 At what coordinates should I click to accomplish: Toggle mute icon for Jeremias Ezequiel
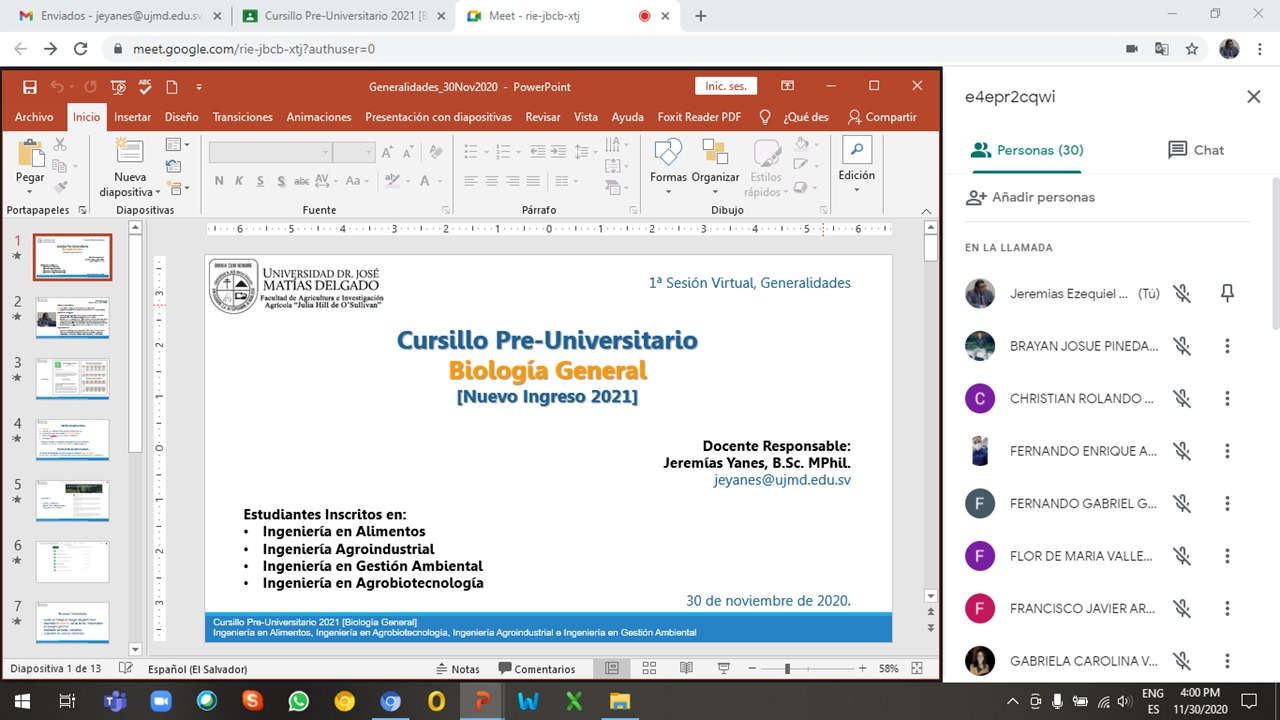[x=1182, y=293]
